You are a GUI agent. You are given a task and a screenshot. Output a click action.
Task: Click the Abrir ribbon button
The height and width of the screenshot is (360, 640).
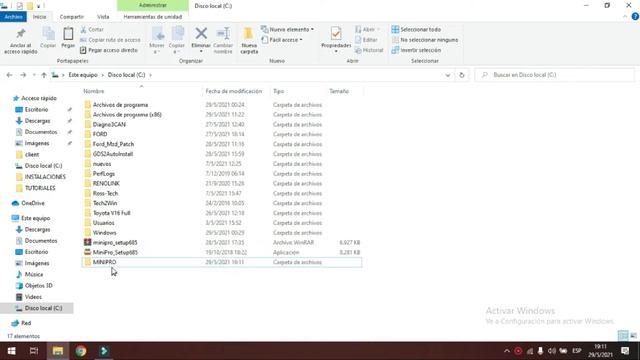[x=367, y=29]
